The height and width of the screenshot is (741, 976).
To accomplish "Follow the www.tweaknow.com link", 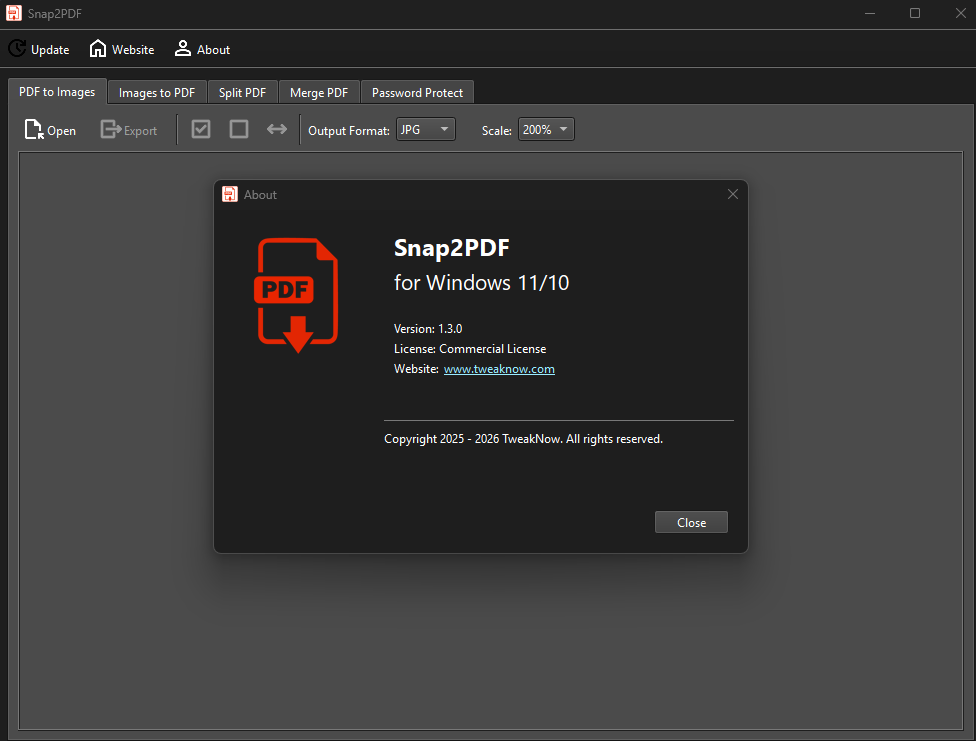I will [499, 369].
